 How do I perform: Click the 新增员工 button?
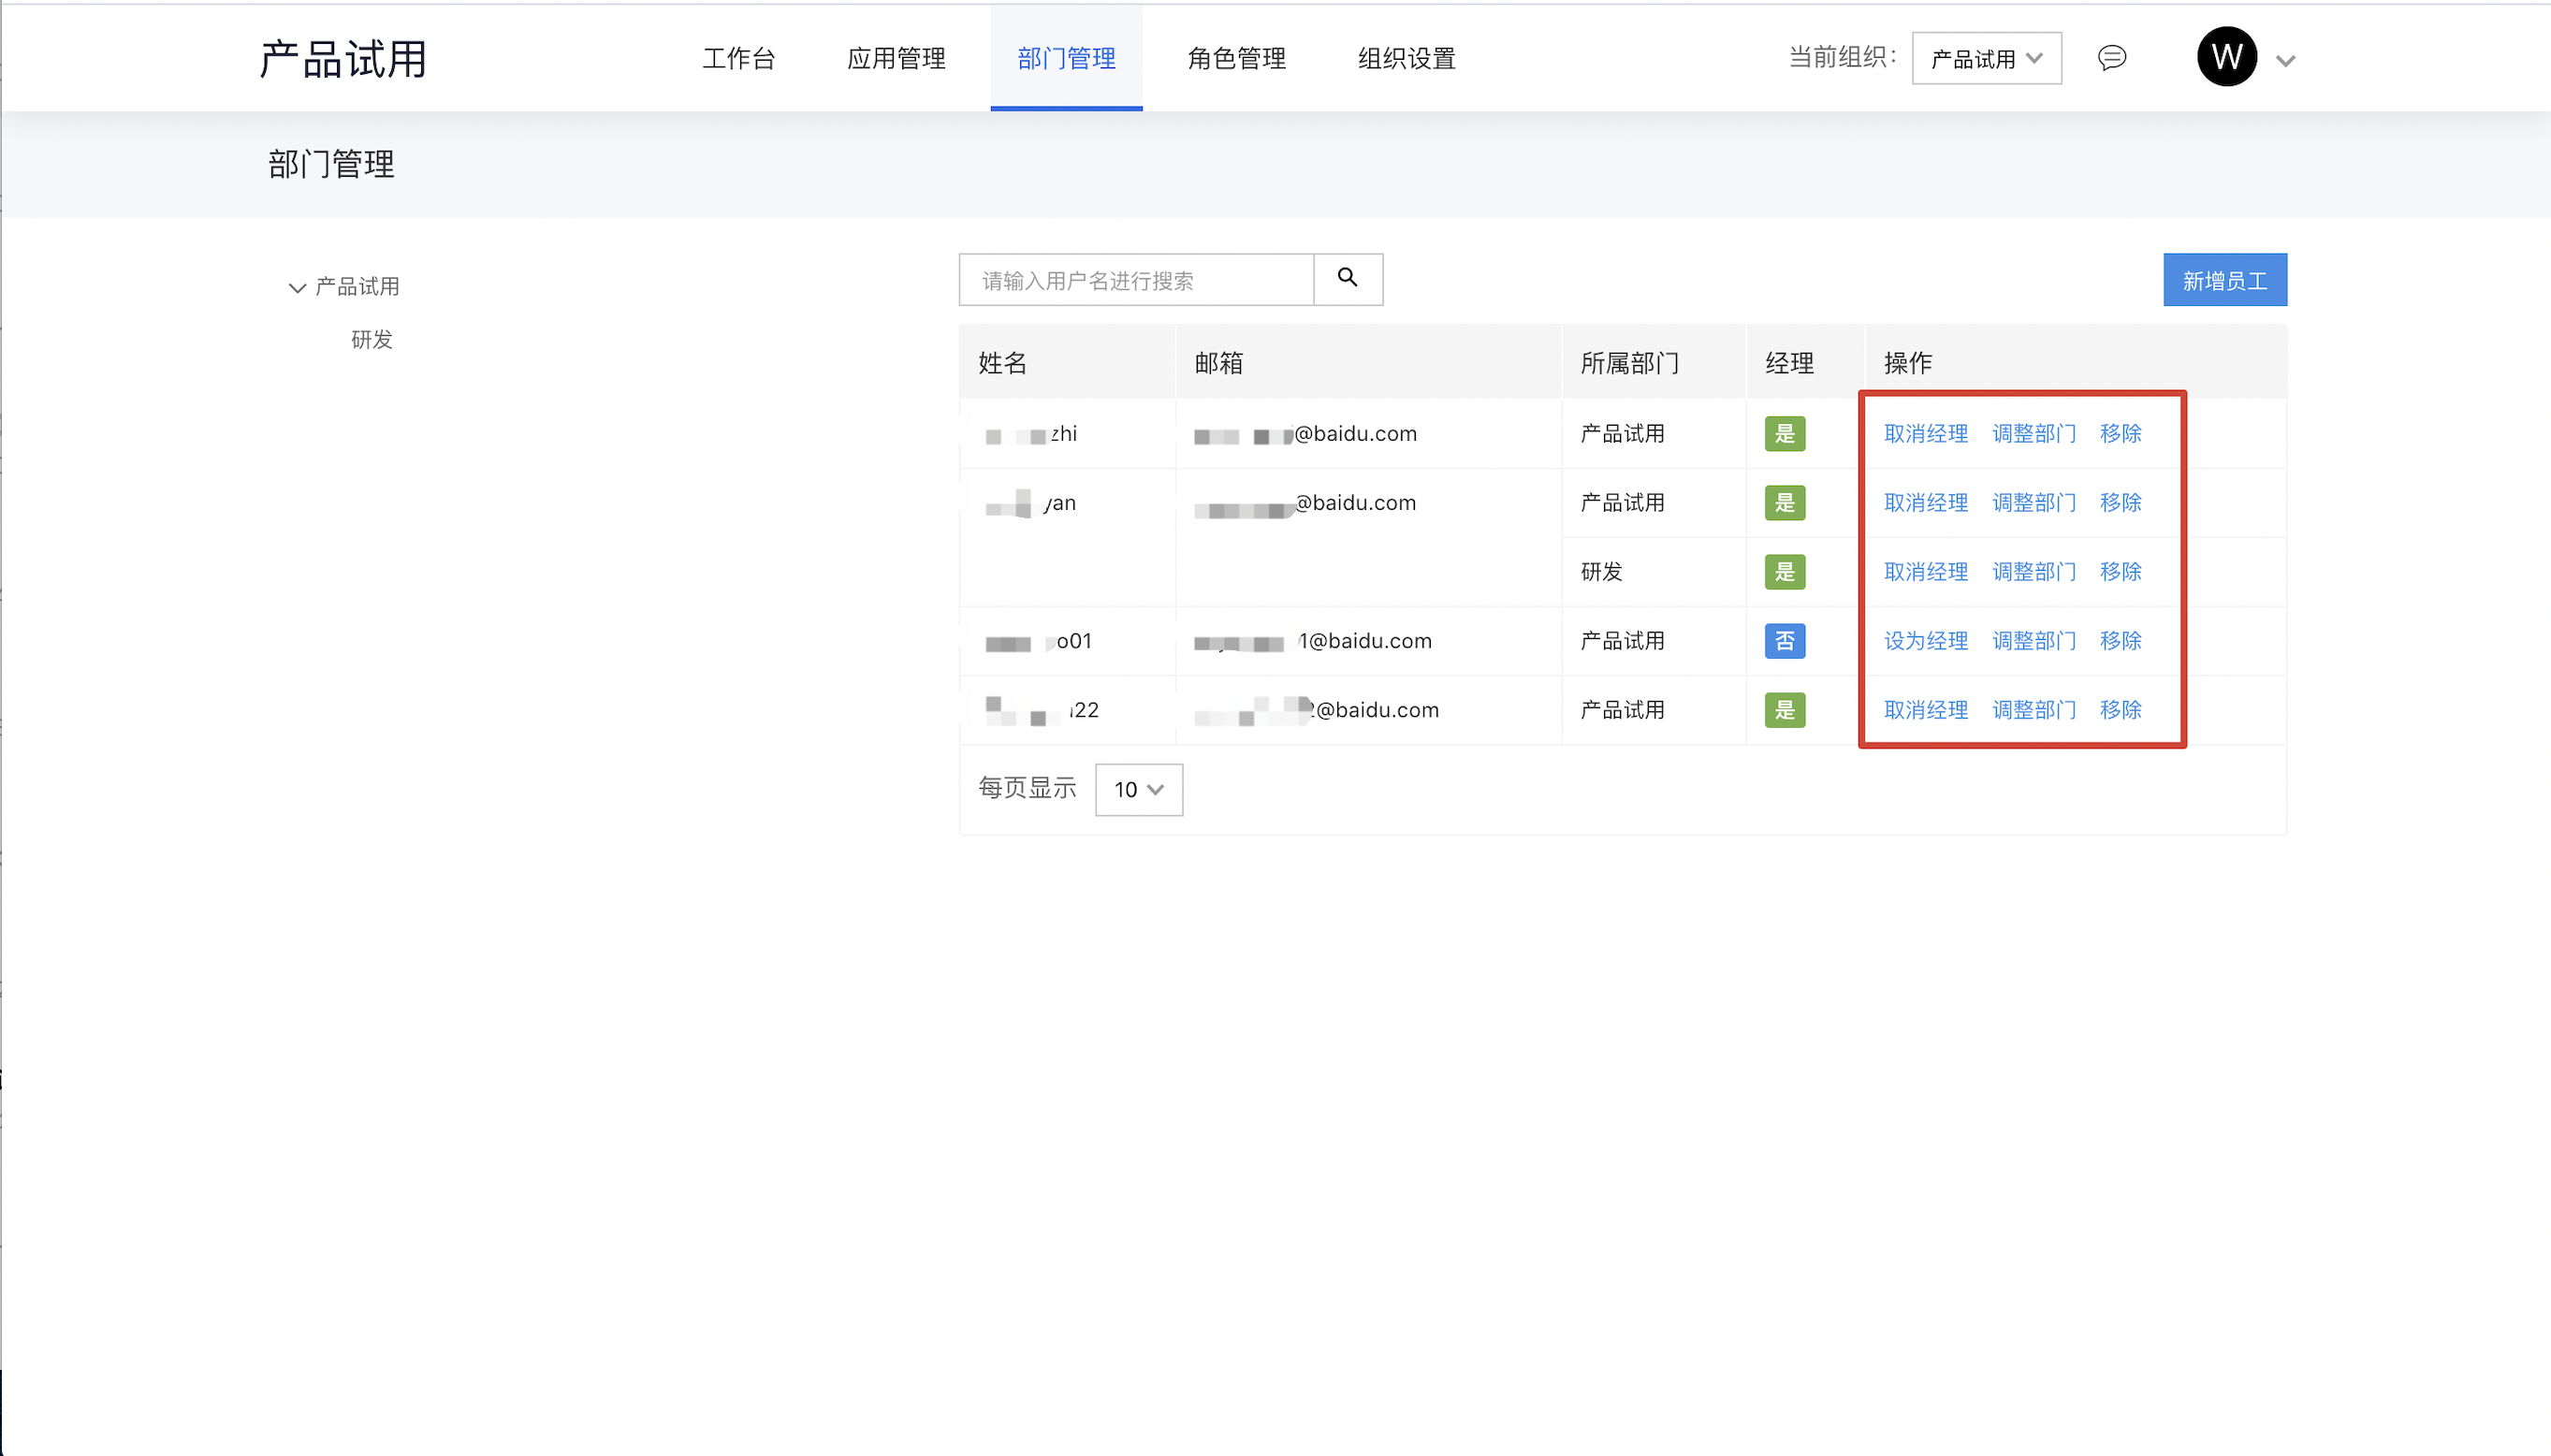pyautogui.click(x=2224, y=280)
